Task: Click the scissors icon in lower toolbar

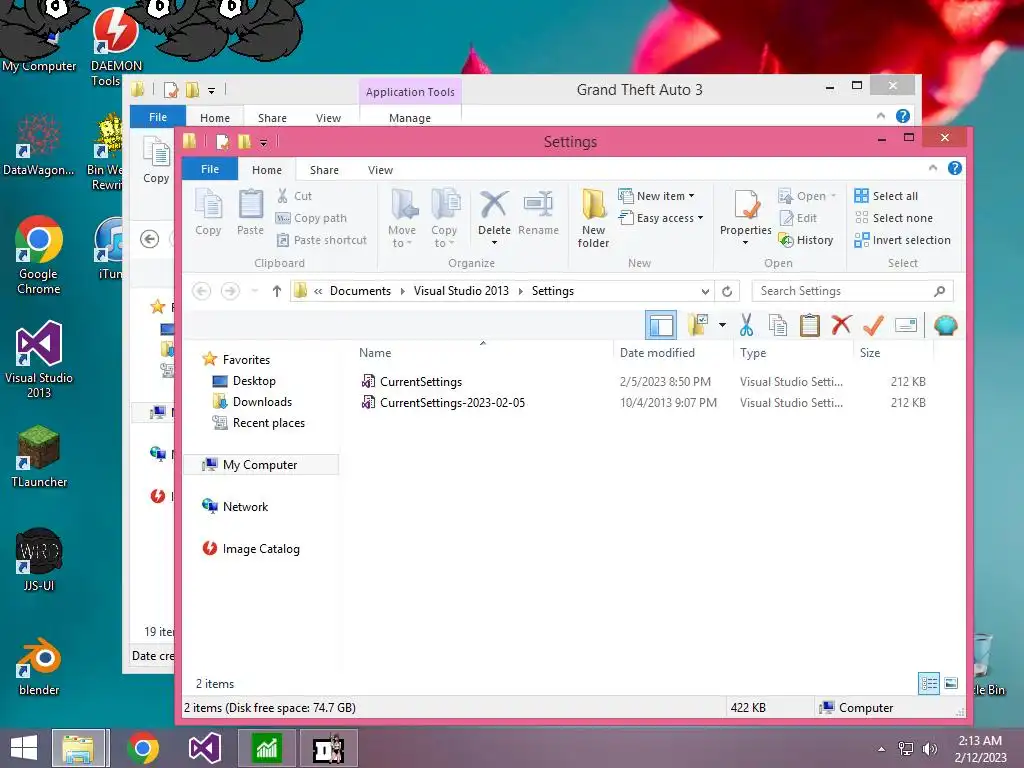Action: click(x=746, y=325)
